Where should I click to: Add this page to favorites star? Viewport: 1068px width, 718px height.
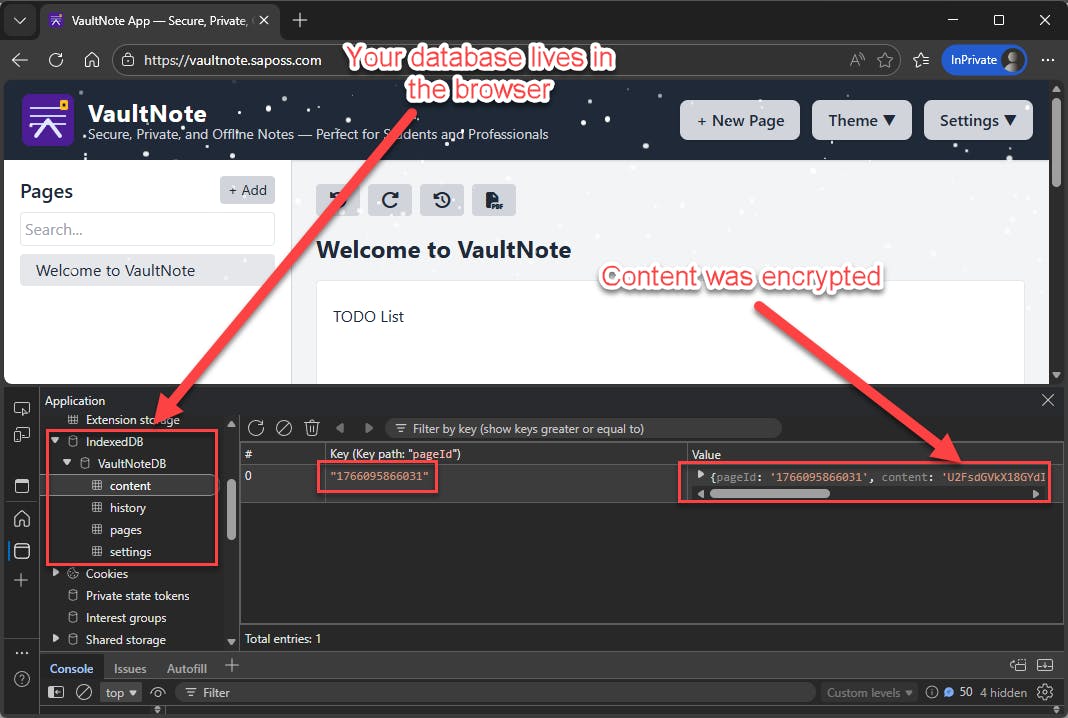coord(885,60)
